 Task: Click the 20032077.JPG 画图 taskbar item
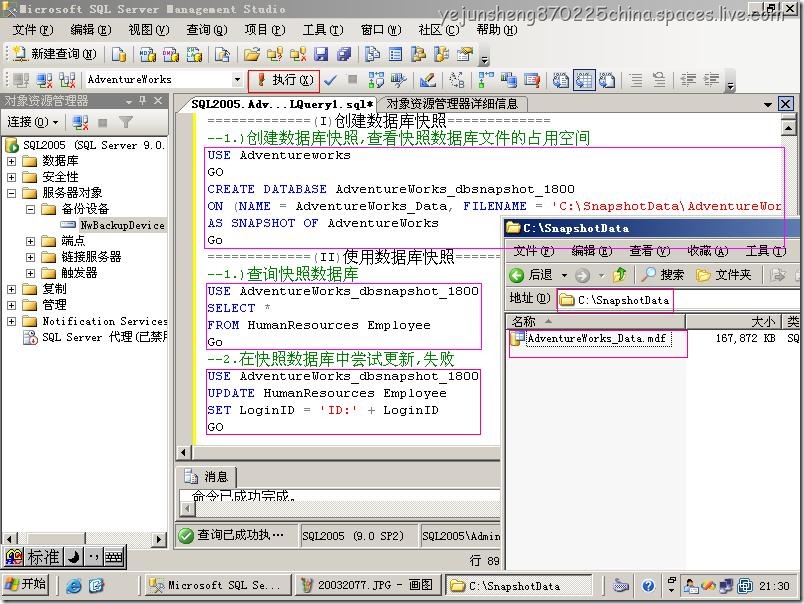(367, 585)
